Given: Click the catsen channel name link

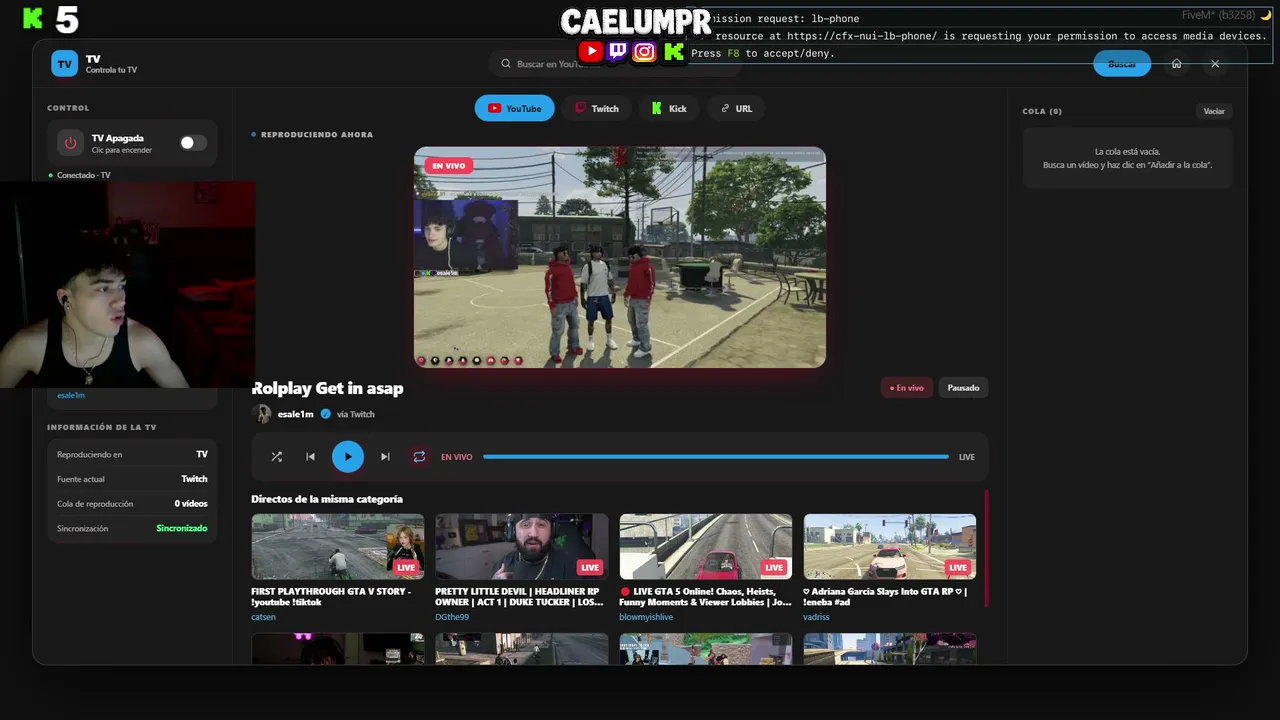Looking at the screenshot, I should [264, 617].
